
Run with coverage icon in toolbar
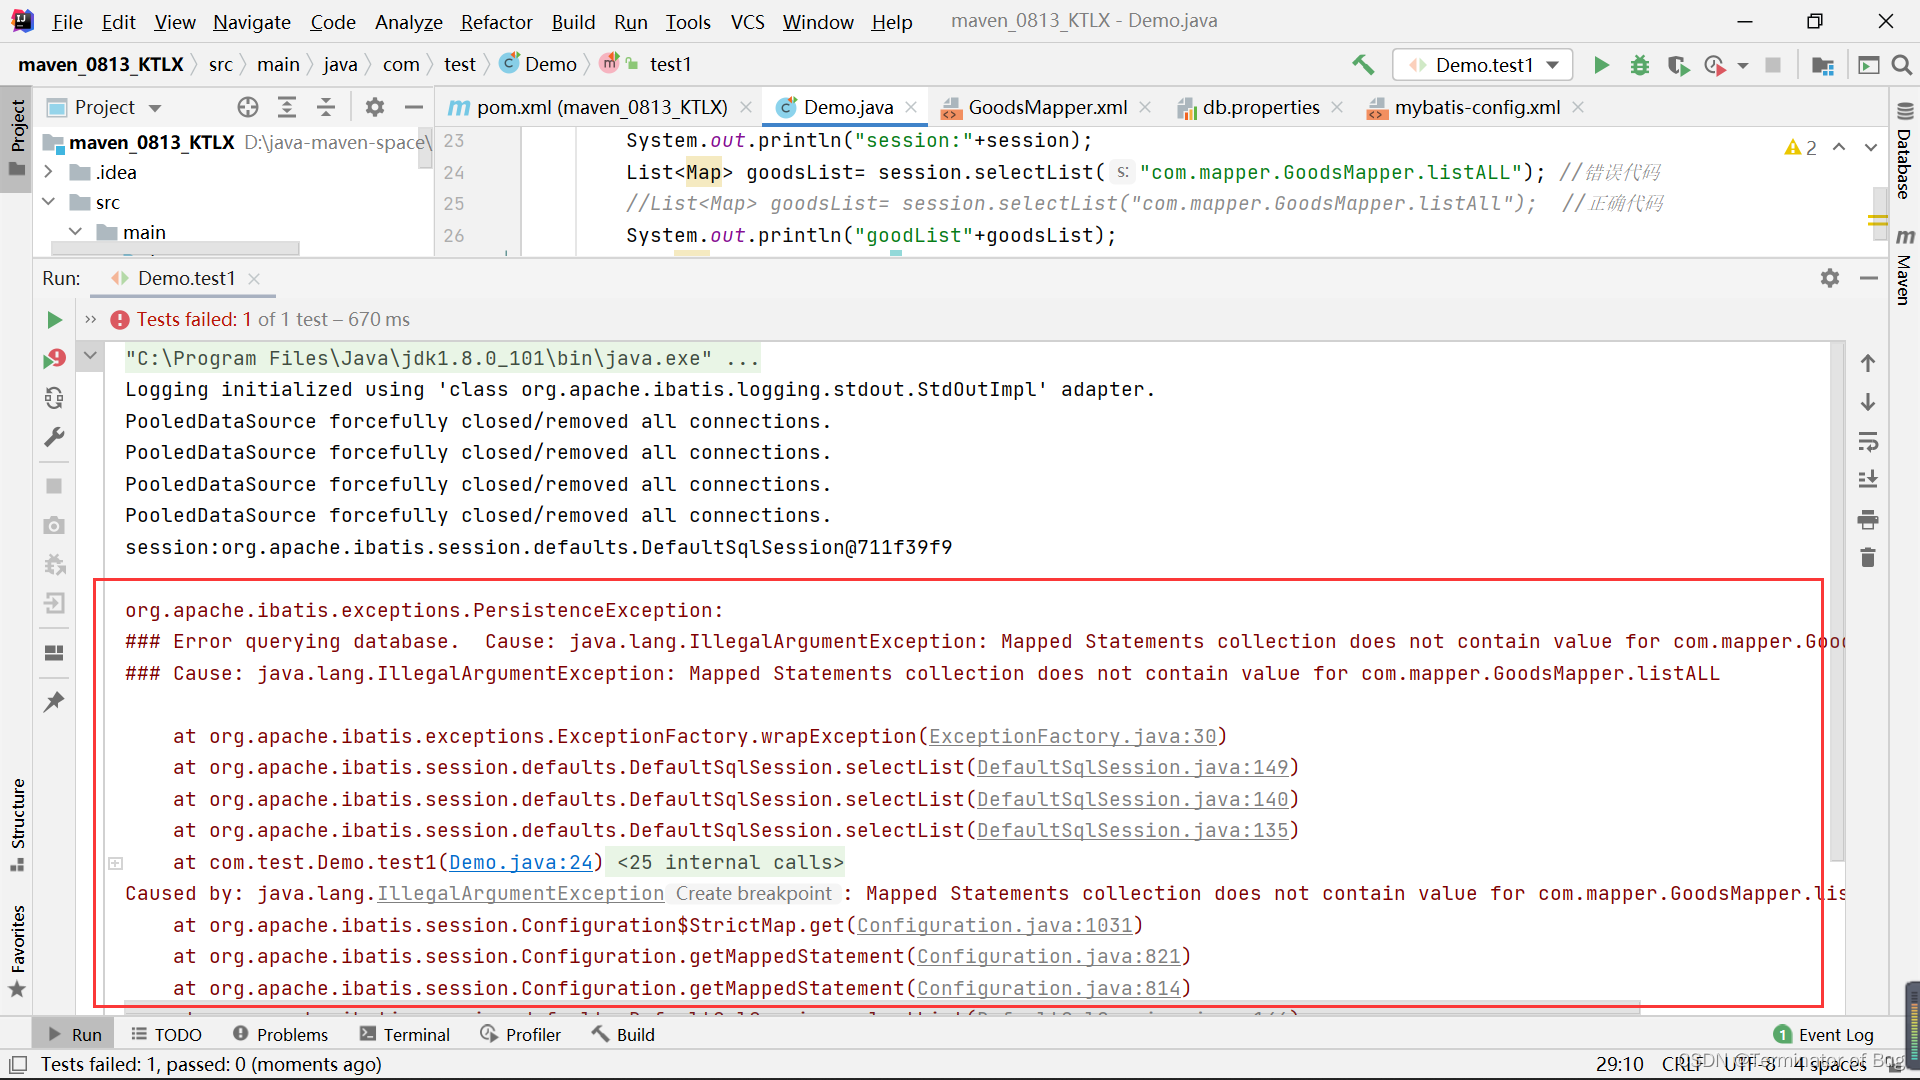click(1678, 65)
